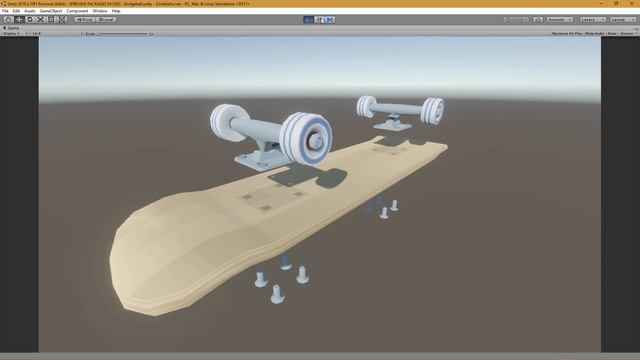Open the Assets menu

pyautogui.click(x=29, y=11)
